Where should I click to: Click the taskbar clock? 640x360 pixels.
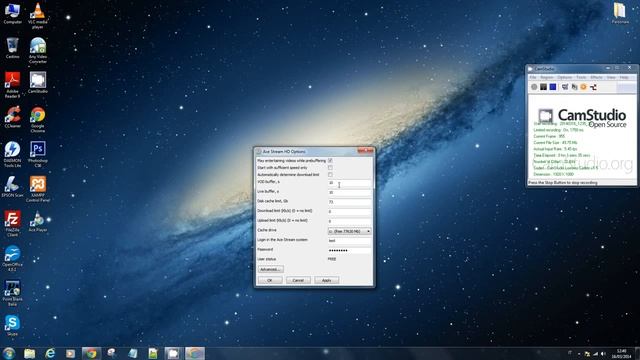click(621, 354)
